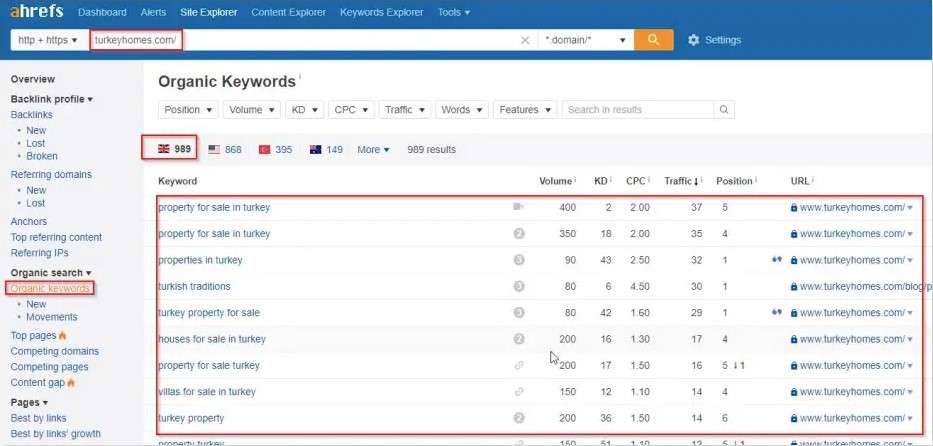
Task: Open the Traffic filter dropdown
Action: coord(405,109)
